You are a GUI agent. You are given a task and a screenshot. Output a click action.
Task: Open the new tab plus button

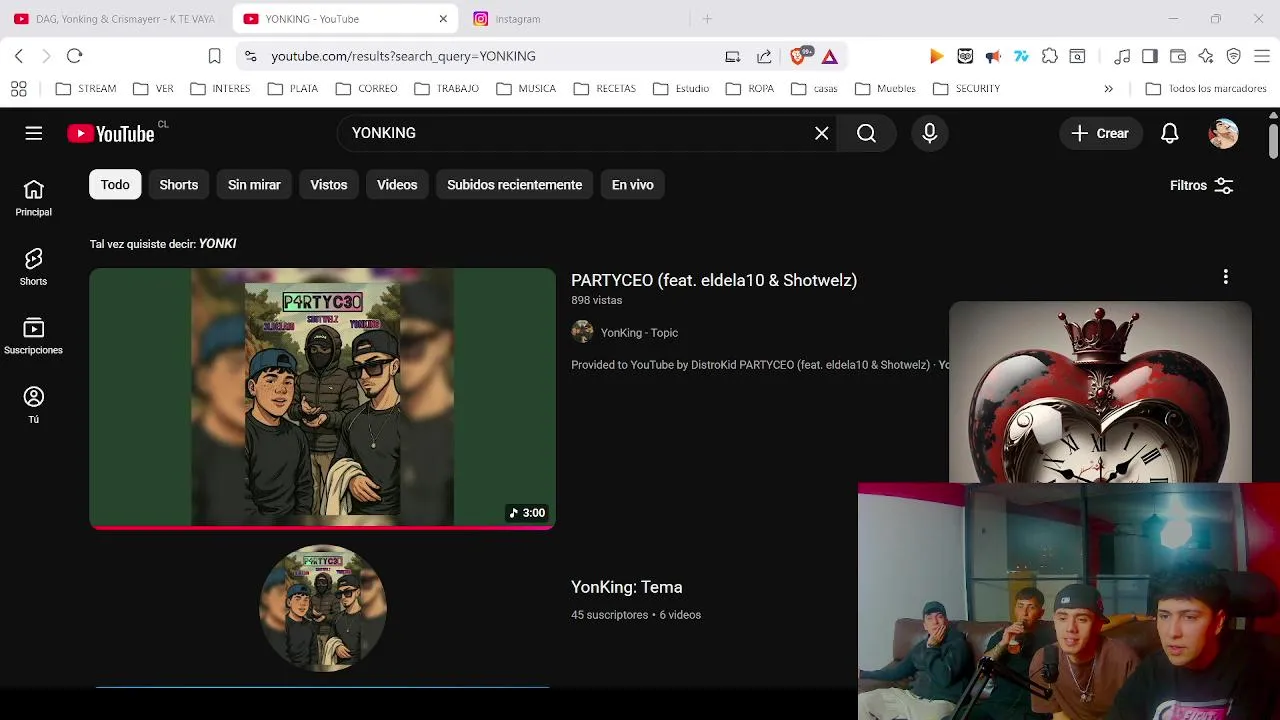click(707, 19)
